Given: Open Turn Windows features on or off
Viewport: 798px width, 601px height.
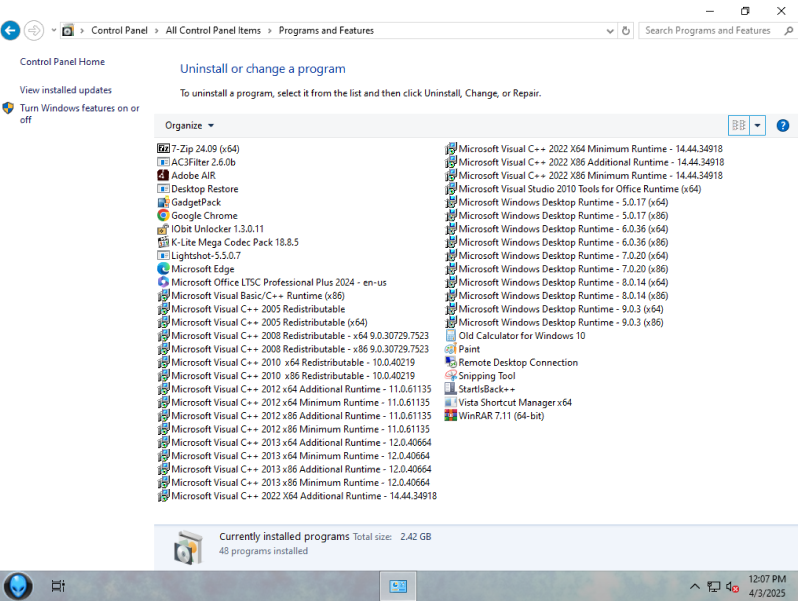Looking at the screenshot, I should [x=79, y=113].
